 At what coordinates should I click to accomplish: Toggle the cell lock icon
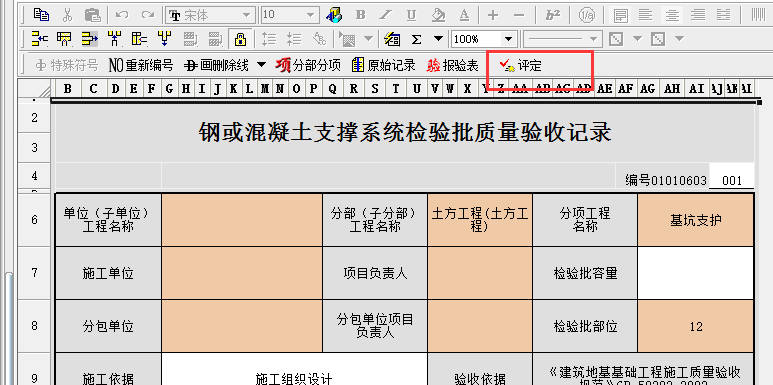coord(240,39)
